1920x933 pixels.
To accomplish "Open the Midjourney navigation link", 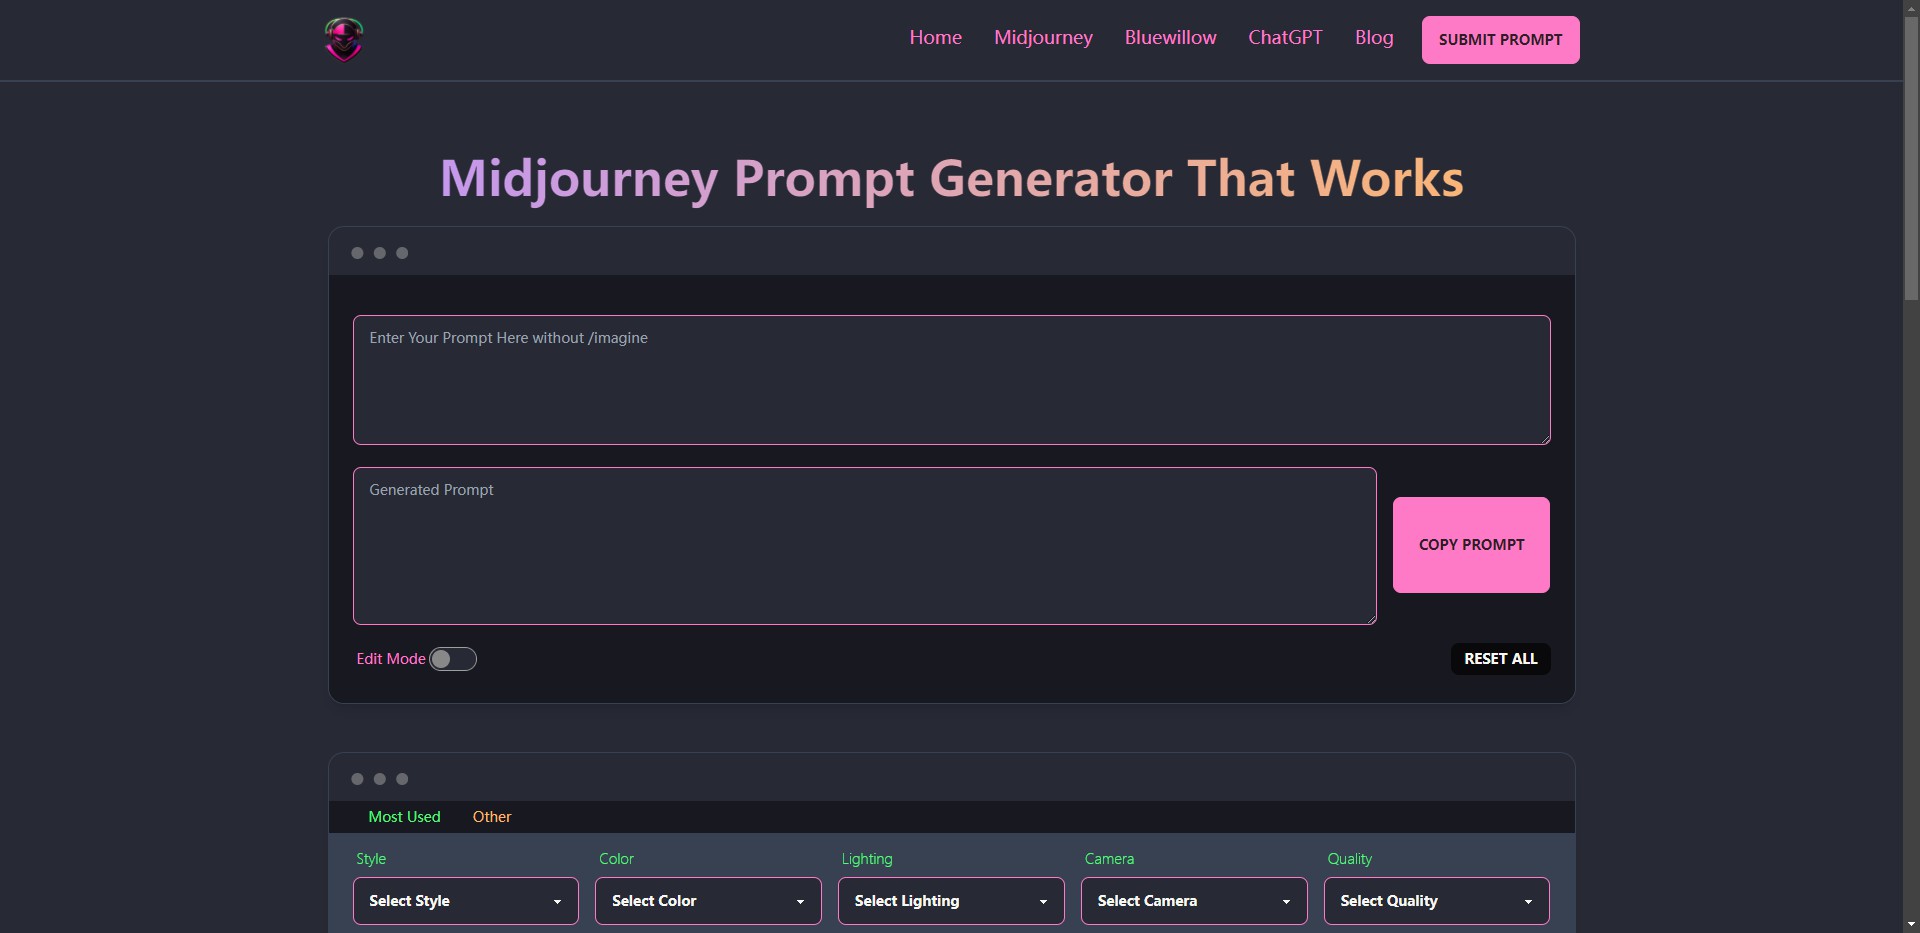I will 1043,38.
